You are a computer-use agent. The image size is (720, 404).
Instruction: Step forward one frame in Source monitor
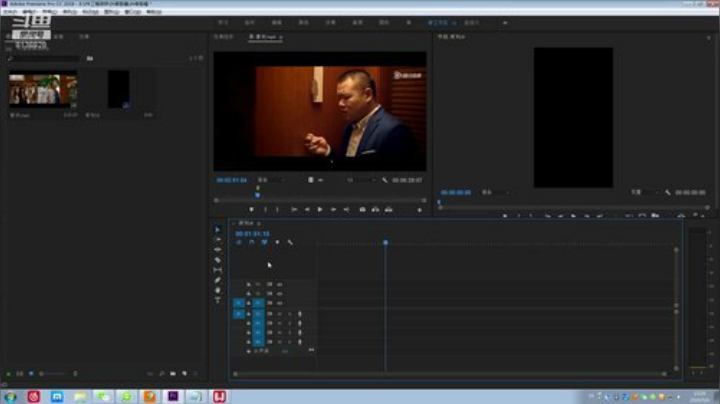(x=333, y=209)
